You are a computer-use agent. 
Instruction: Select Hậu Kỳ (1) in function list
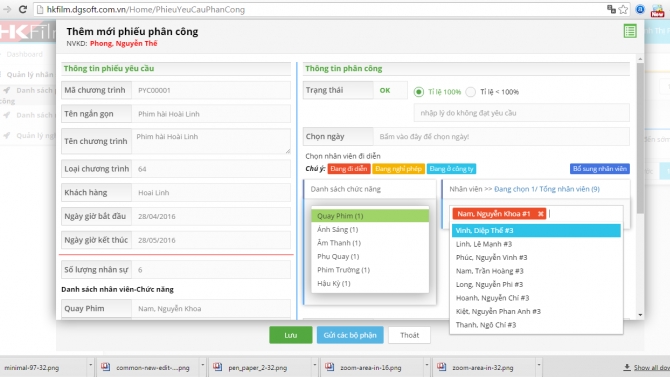[370, 283]
